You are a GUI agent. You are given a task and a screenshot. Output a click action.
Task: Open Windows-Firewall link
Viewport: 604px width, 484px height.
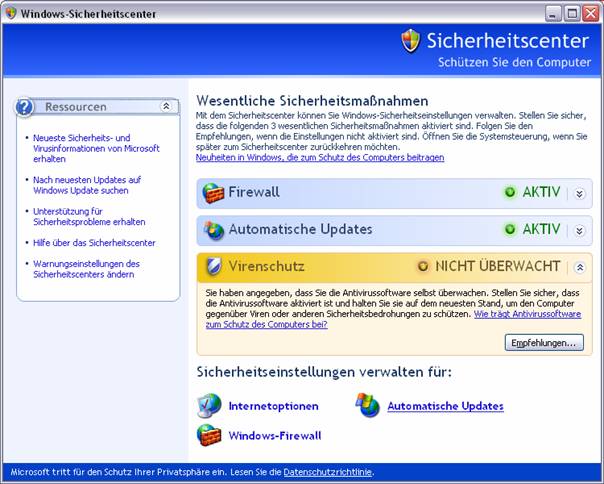(x=275, y=435)
